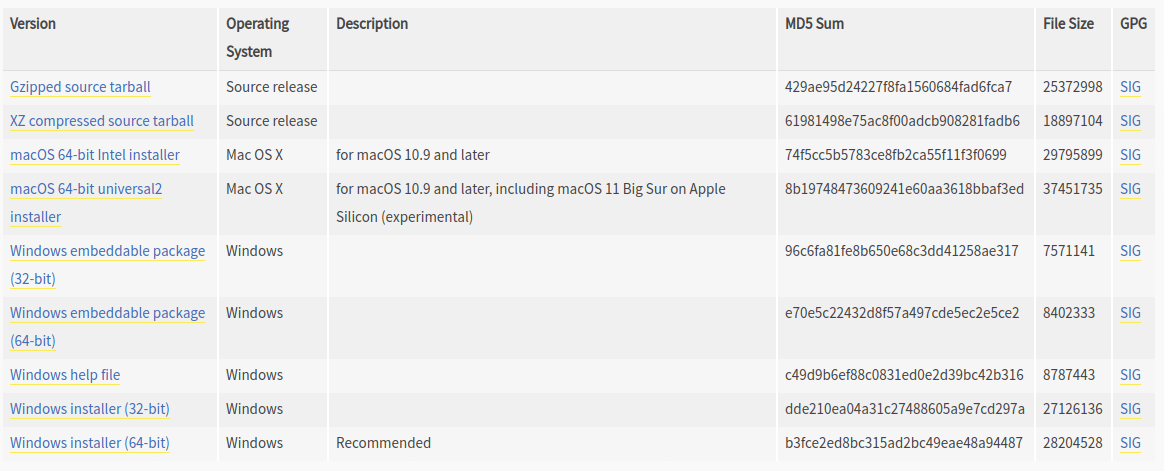Download the recommended Windows installer (64-bit)
Image resolution: width=1164 pixels, height=471 pixels.
point(90,444)
